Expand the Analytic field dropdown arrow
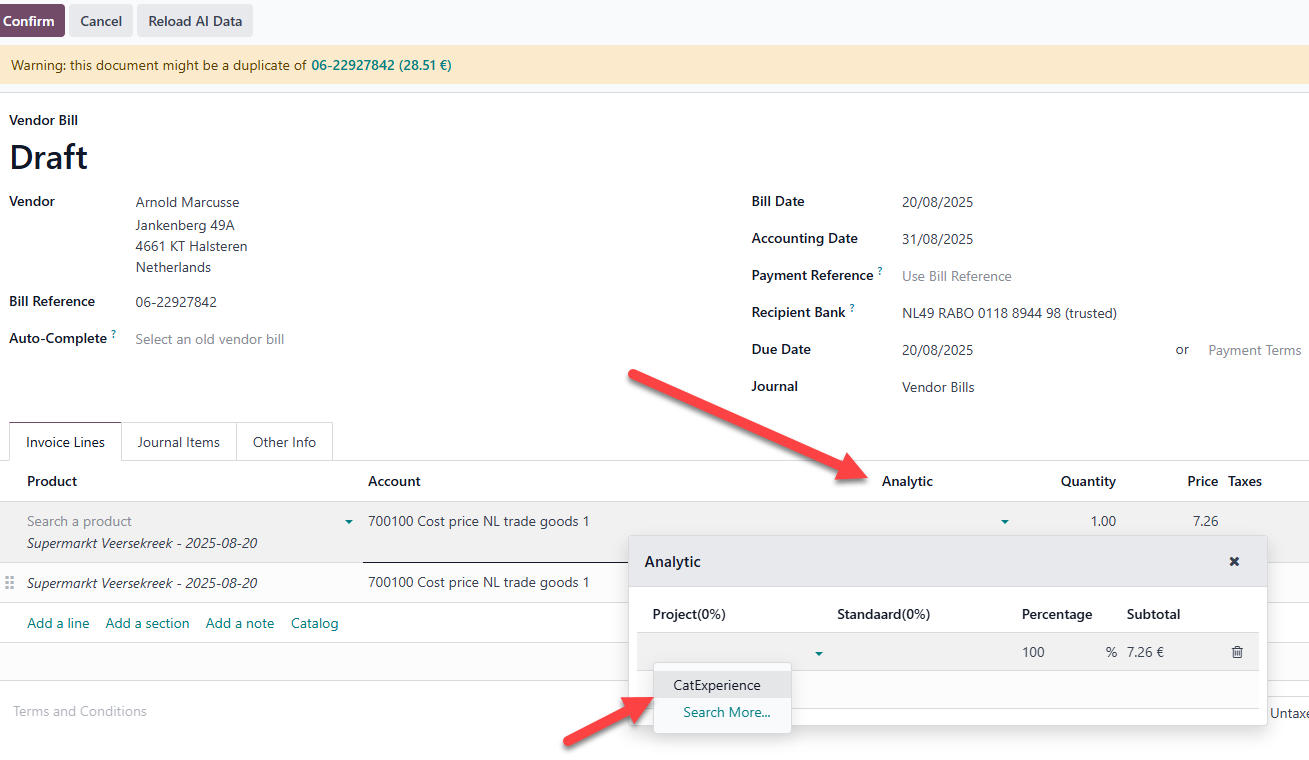The width and height of the screenshot is (1309, 760). point(1004,522)
